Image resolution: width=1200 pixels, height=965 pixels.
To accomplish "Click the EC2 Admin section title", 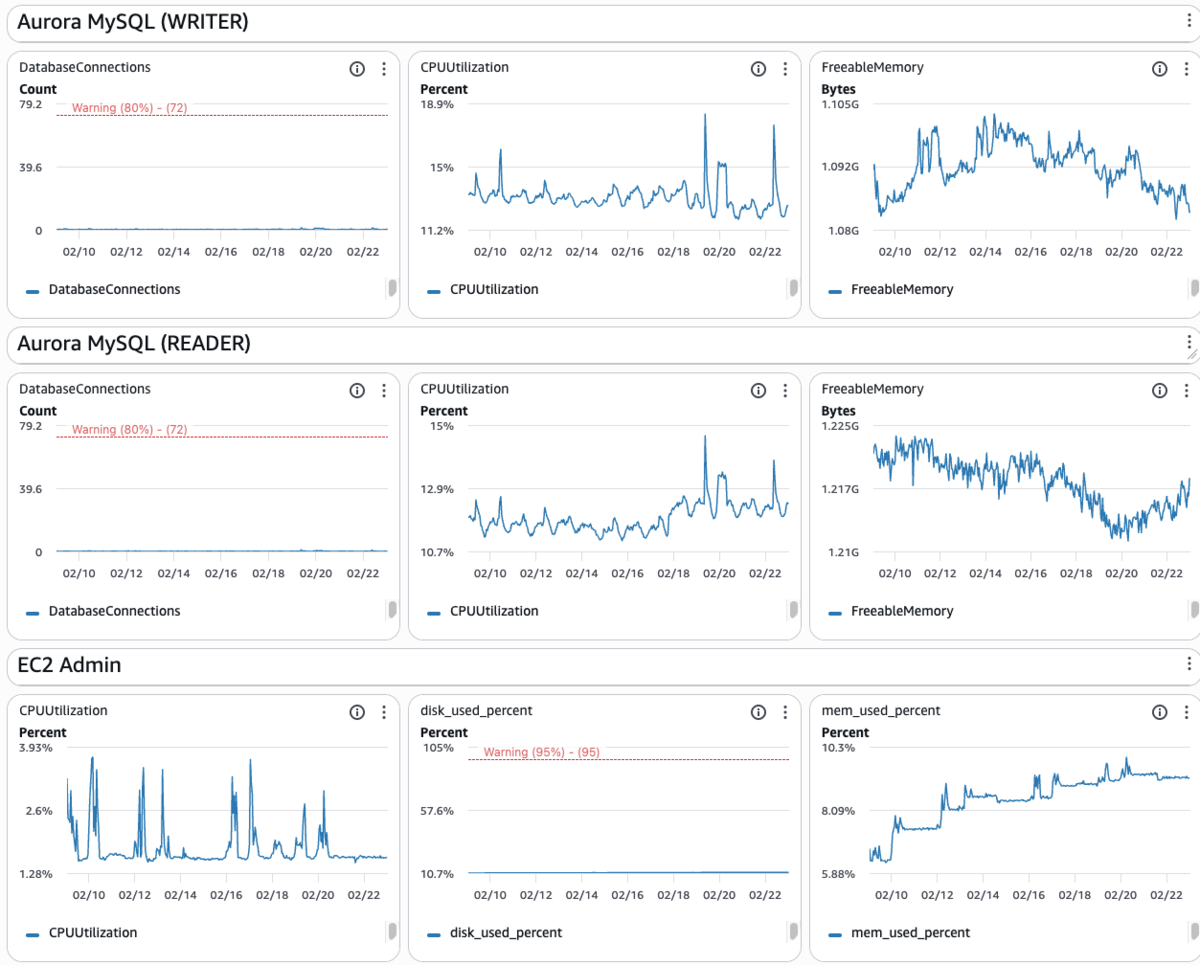I will coord(70,665).
